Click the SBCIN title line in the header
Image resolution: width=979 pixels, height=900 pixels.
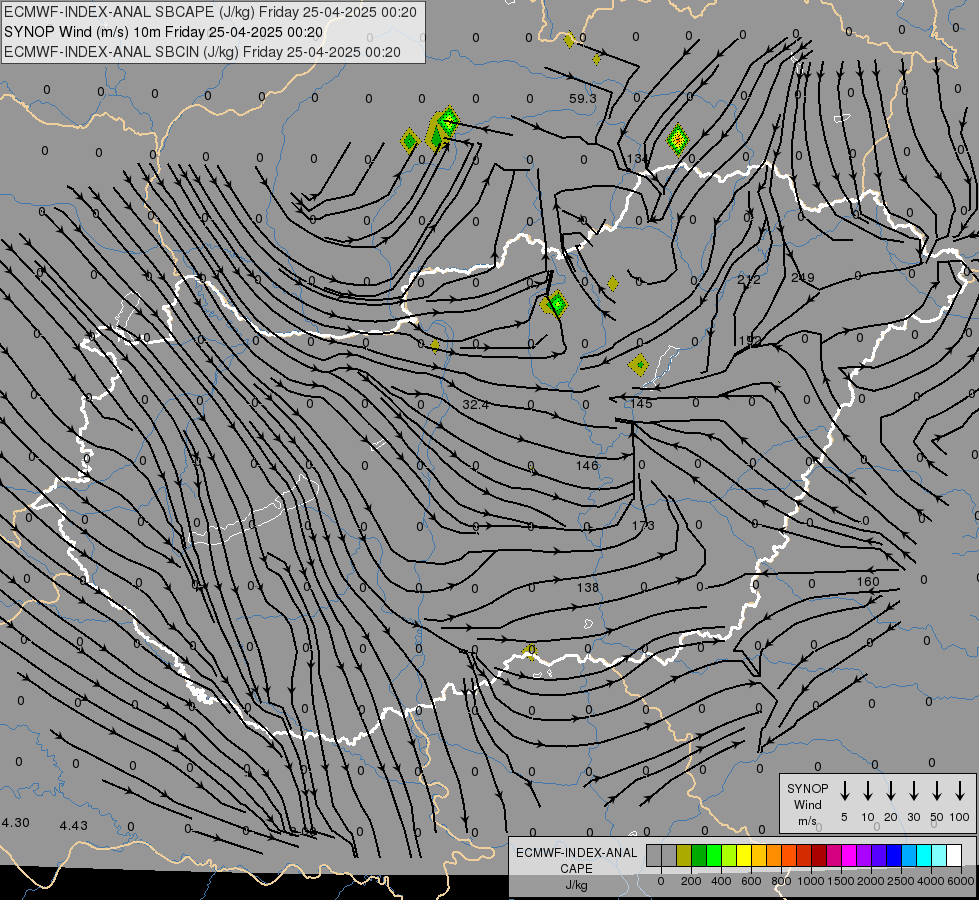coord(202,52)
